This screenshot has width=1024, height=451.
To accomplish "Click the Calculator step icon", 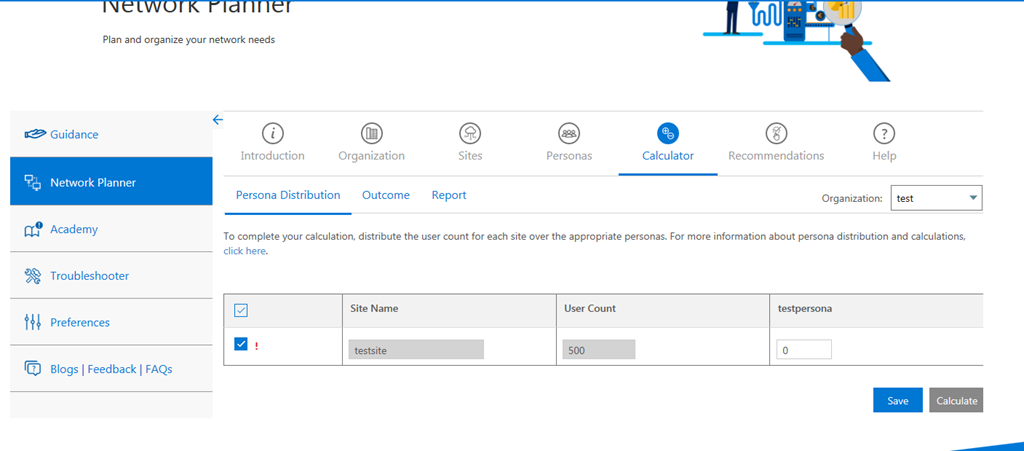I will point(668,134).
